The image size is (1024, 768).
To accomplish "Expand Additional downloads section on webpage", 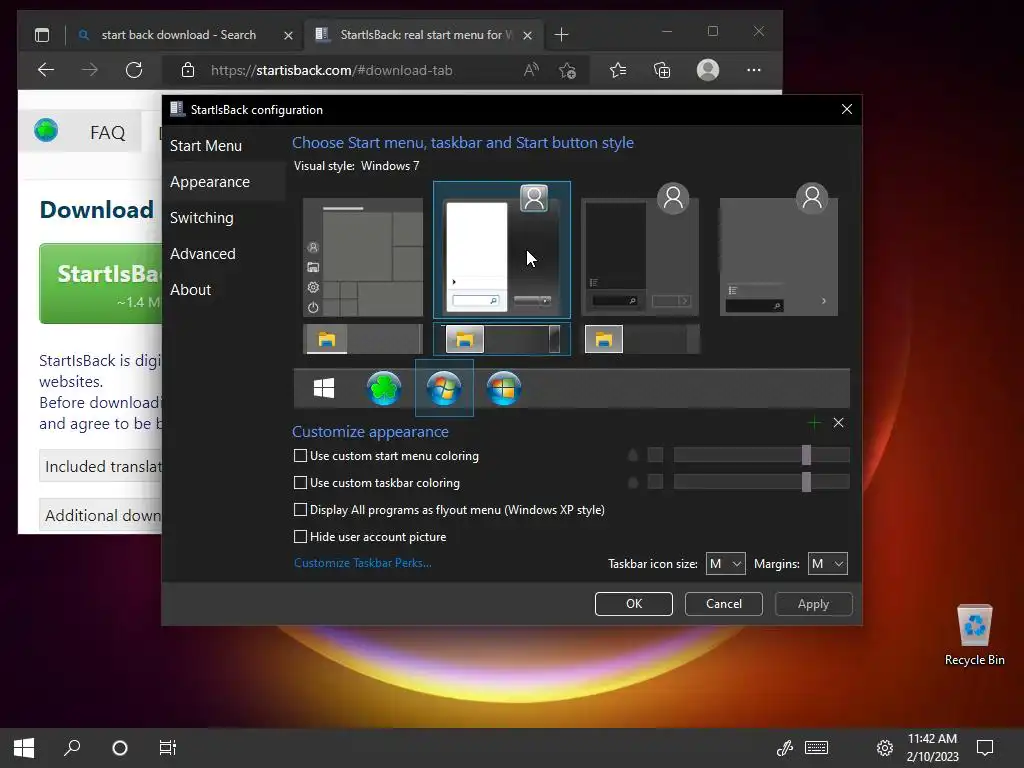I will click(x=101, y=515).
